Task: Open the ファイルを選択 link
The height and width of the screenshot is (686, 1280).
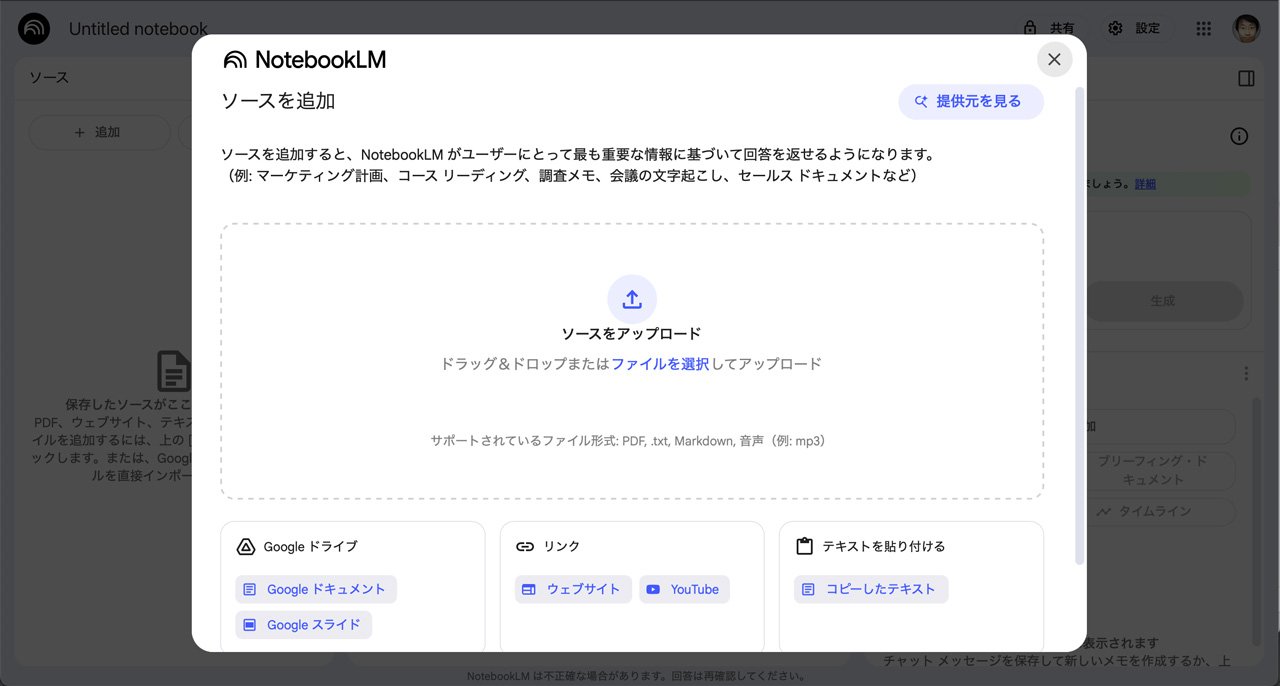Action: 660,364
